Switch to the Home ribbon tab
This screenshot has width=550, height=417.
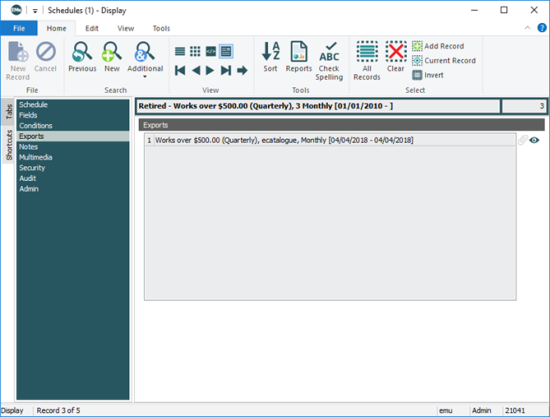pos(56,28)
